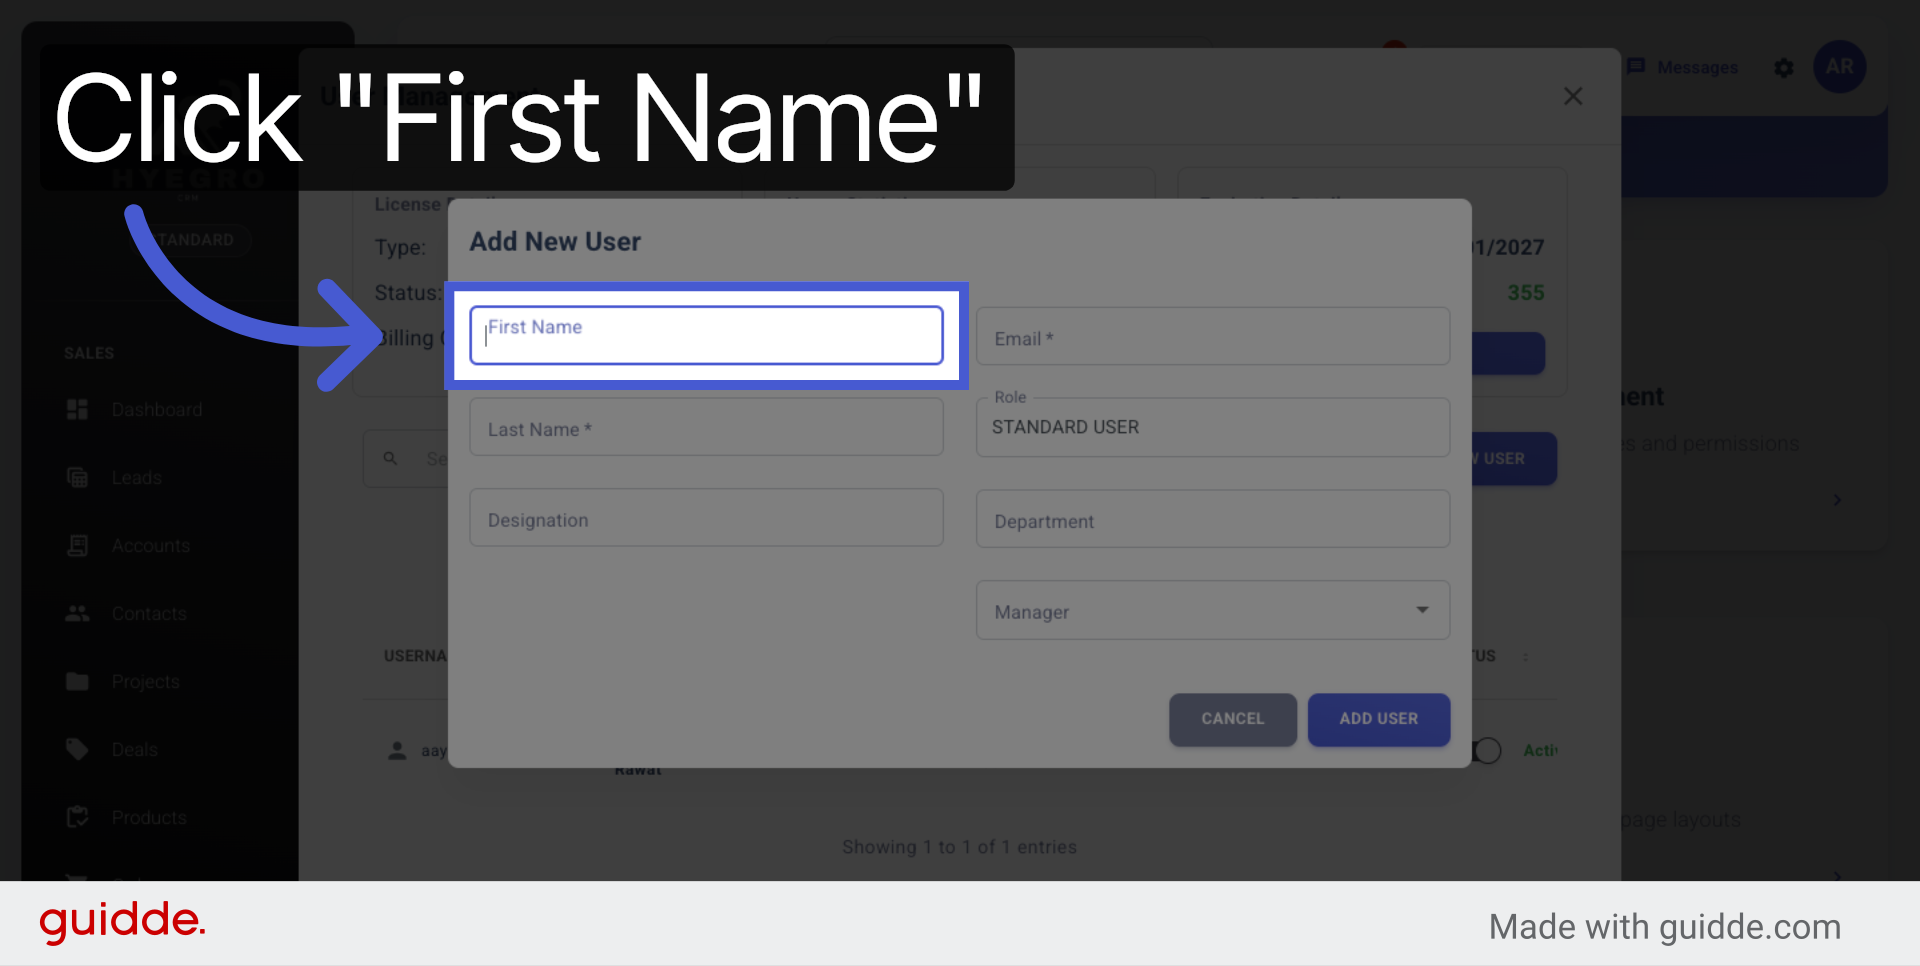Viewport: 1920px width, 966px height.
Task: Select the Dashboard icon in the sidebar
Action: (x=77, y=409)
